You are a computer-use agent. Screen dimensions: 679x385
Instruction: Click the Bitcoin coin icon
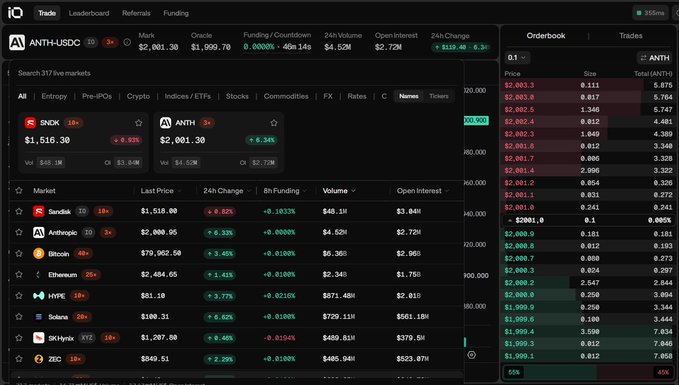pyautogui.click(x=39, y=253)
